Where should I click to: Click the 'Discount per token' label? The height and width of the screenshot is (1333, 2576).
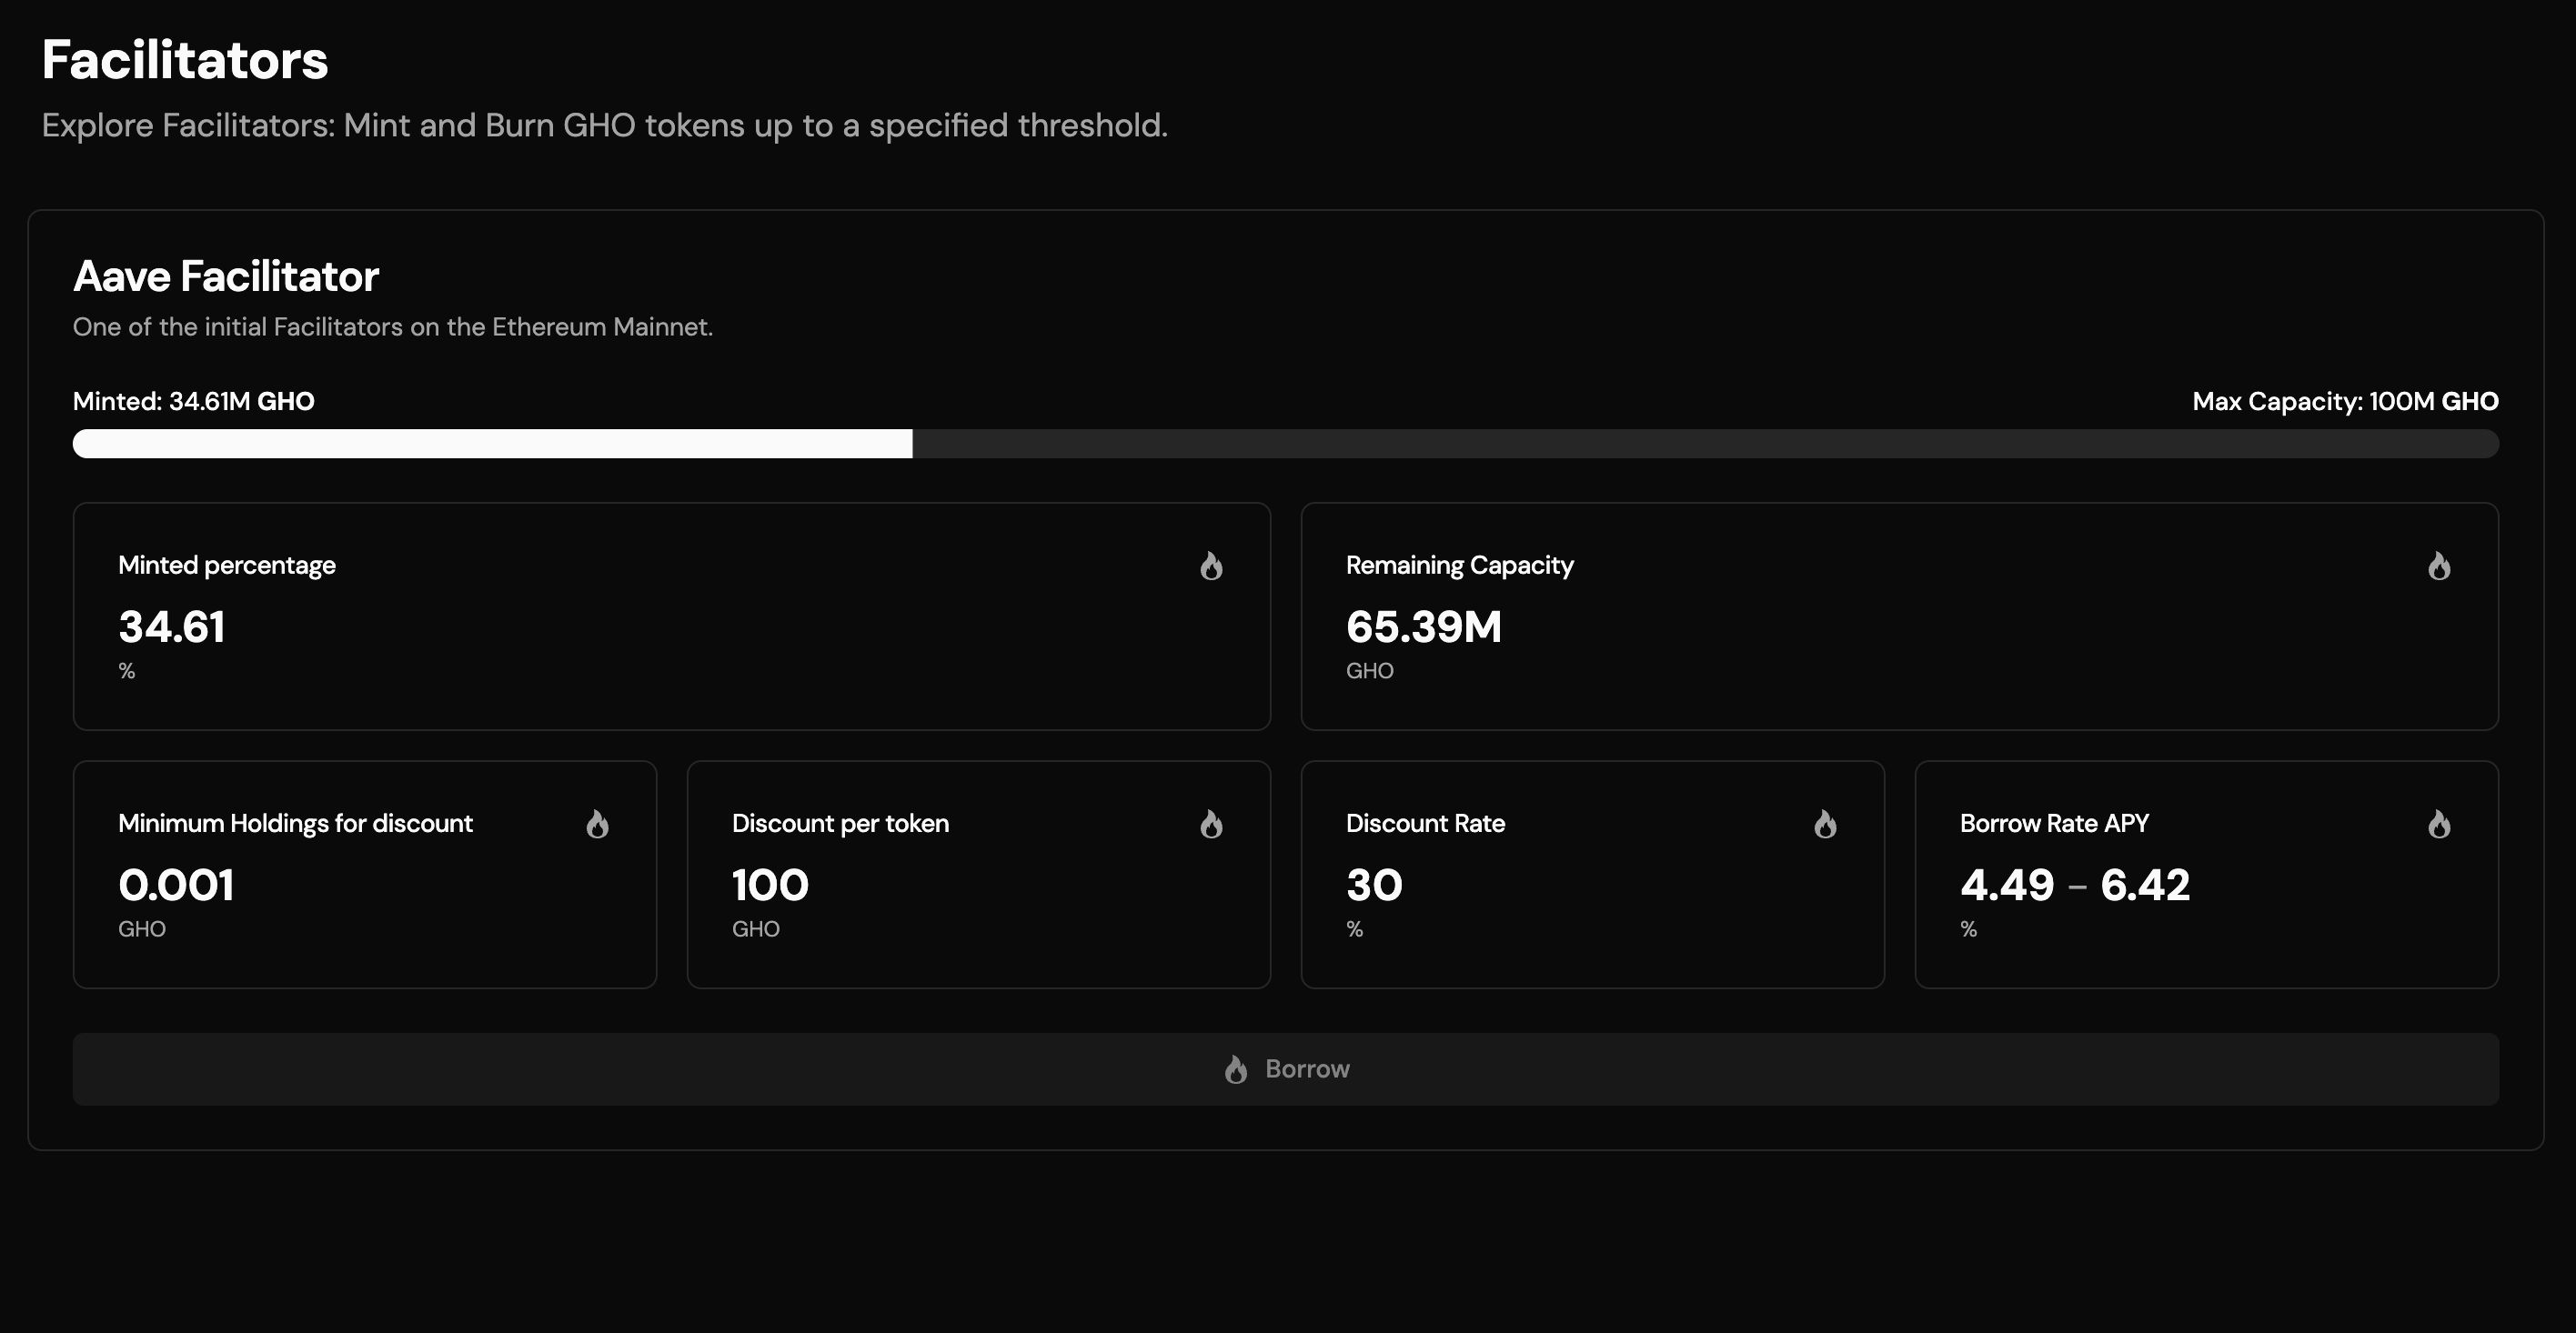pos(840,823)
